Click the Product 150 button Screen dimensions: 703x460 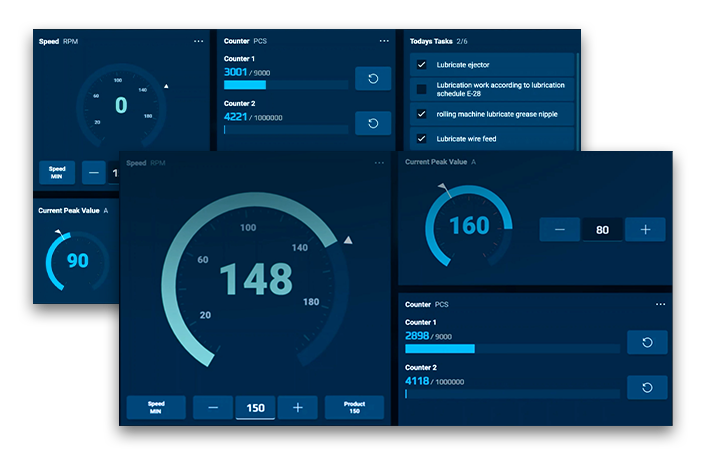click(x=354, y=407)
